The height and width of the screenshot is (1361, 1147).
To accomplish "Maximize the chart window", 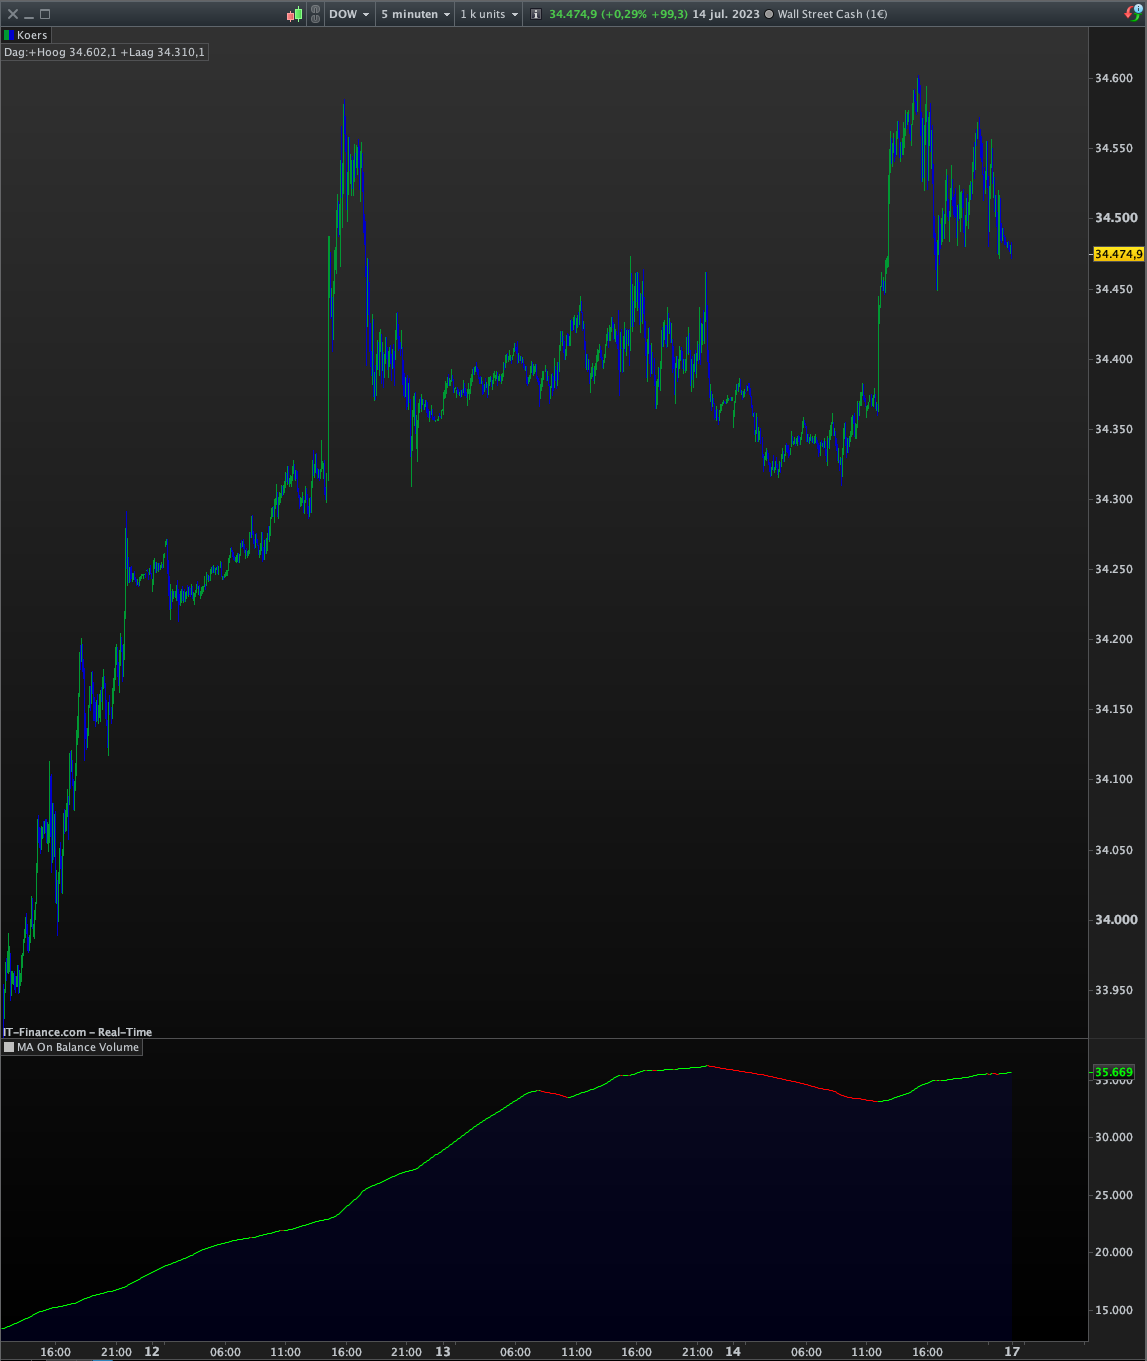I will click(45, 14).
